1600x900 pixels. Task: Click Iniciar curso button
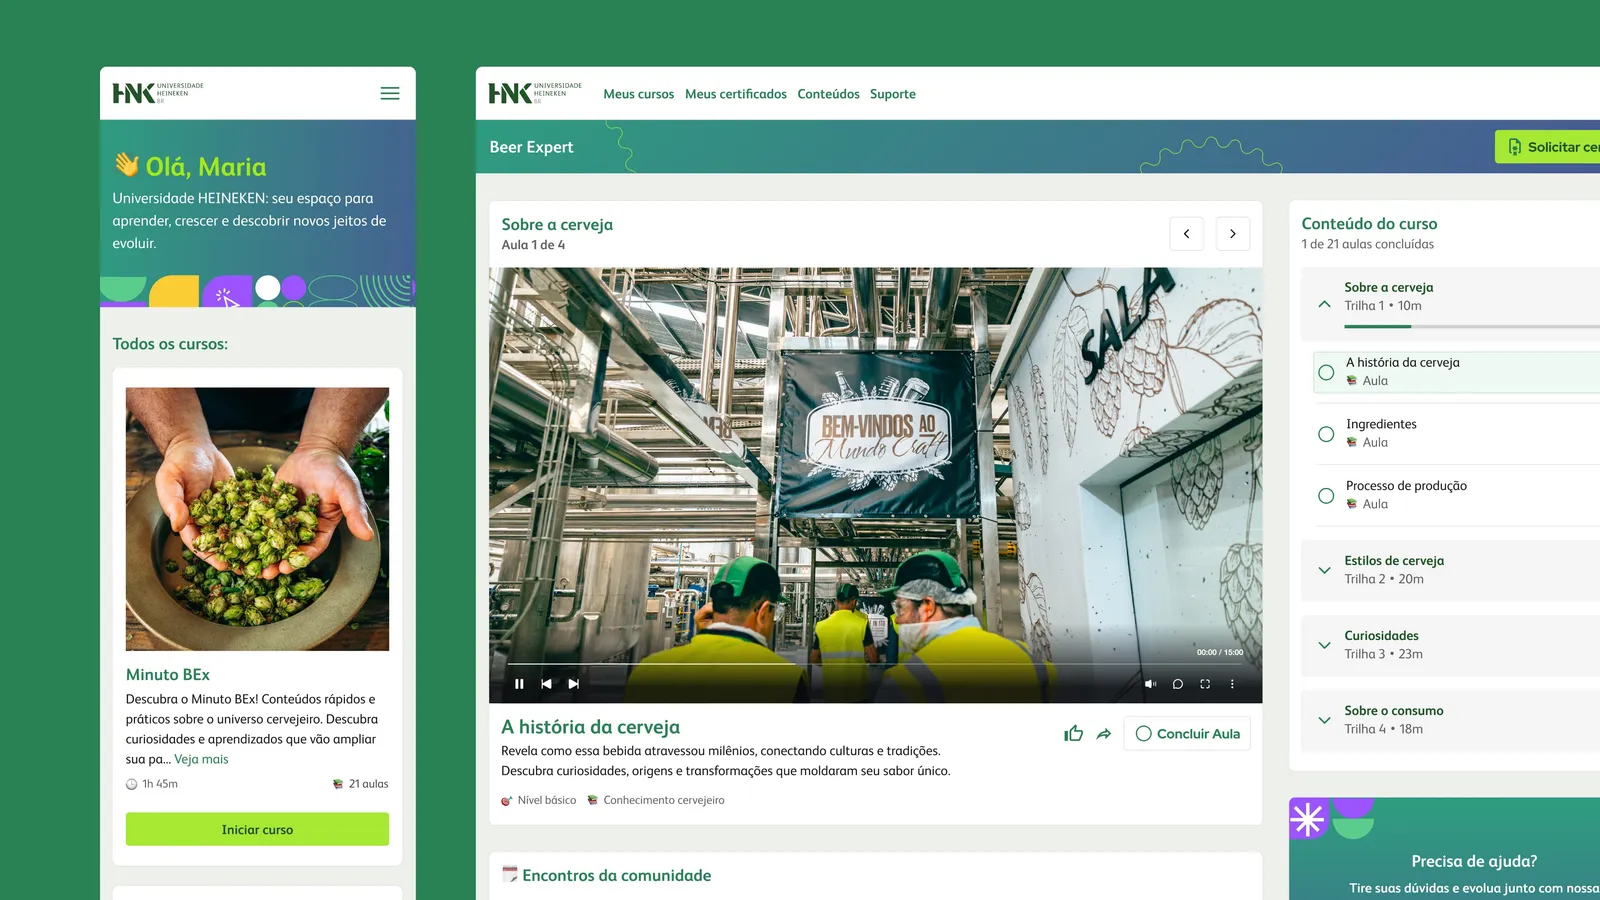(257, 829)
